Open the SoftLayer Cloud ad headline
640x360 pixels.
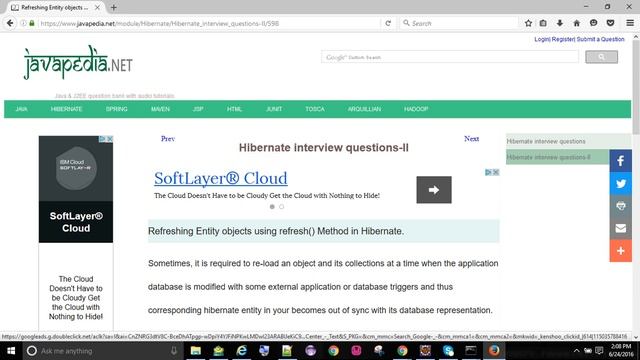[x=221, y=178]
